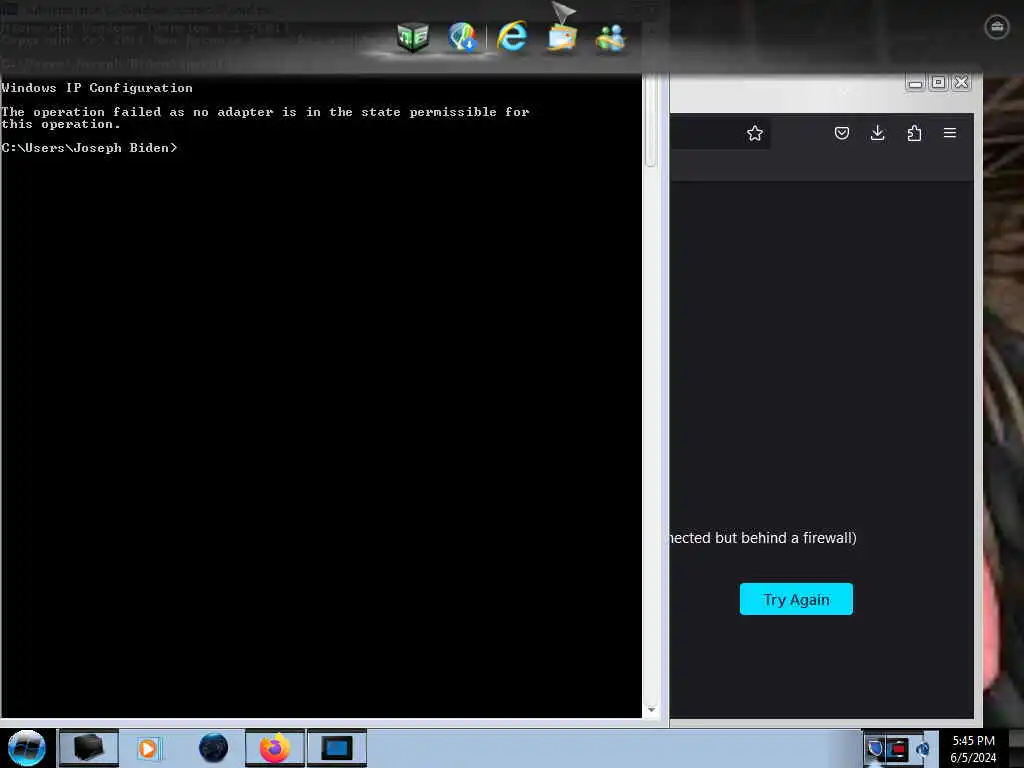Screen dimensions: 1024x768
Task: Click the briefcase icon in top-right corner
Action: (x=996, y=27)
